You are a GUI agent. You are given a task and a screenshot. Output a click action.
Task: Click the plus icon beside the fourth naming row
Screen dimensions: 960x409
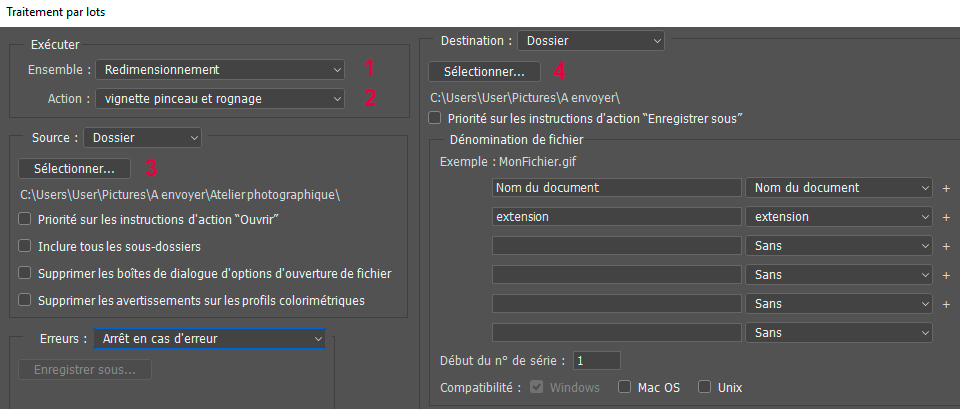pyautogui.click(x=946, y=275)
